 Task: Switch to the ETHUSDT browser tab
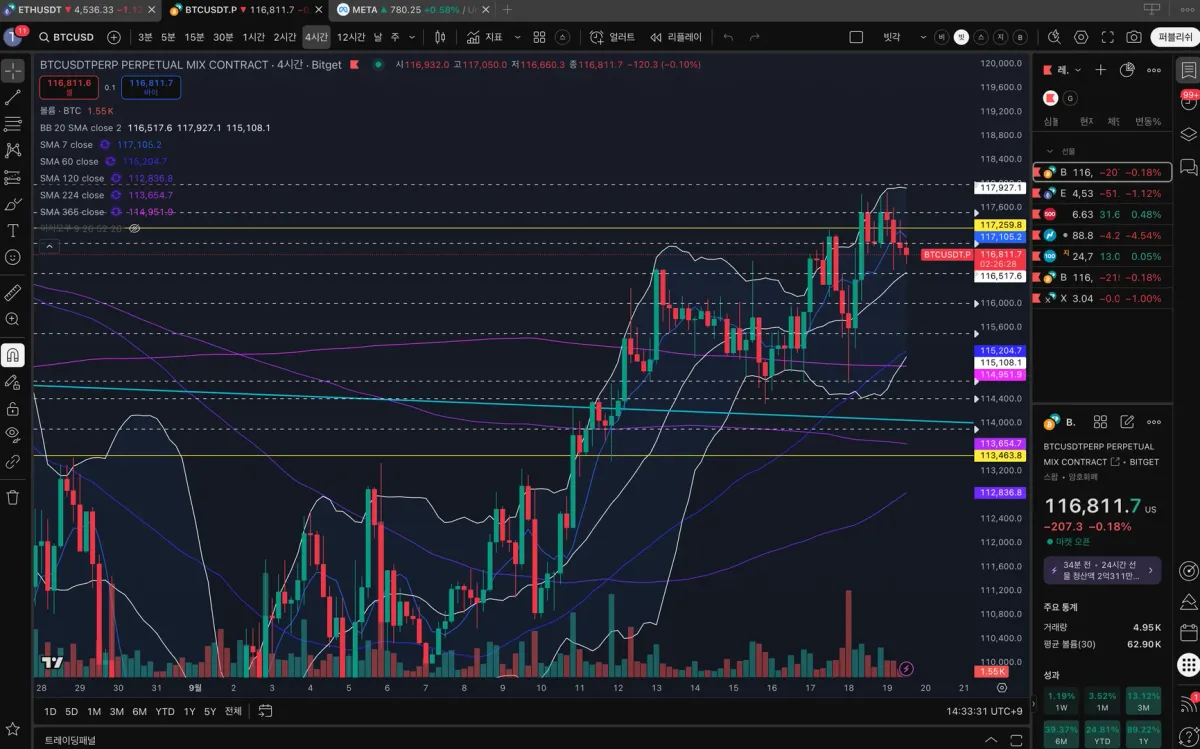(79, 10)
